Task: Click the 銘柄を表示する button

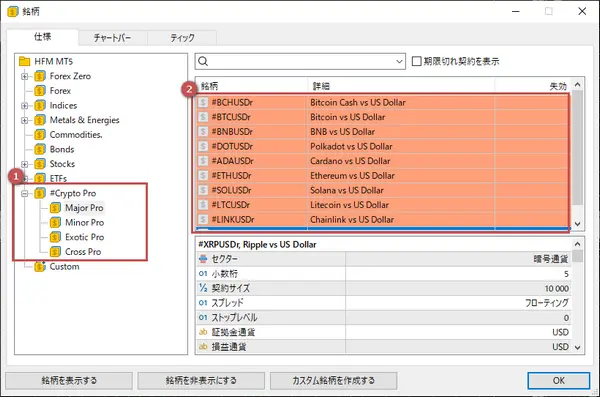Action: (69, 381)
